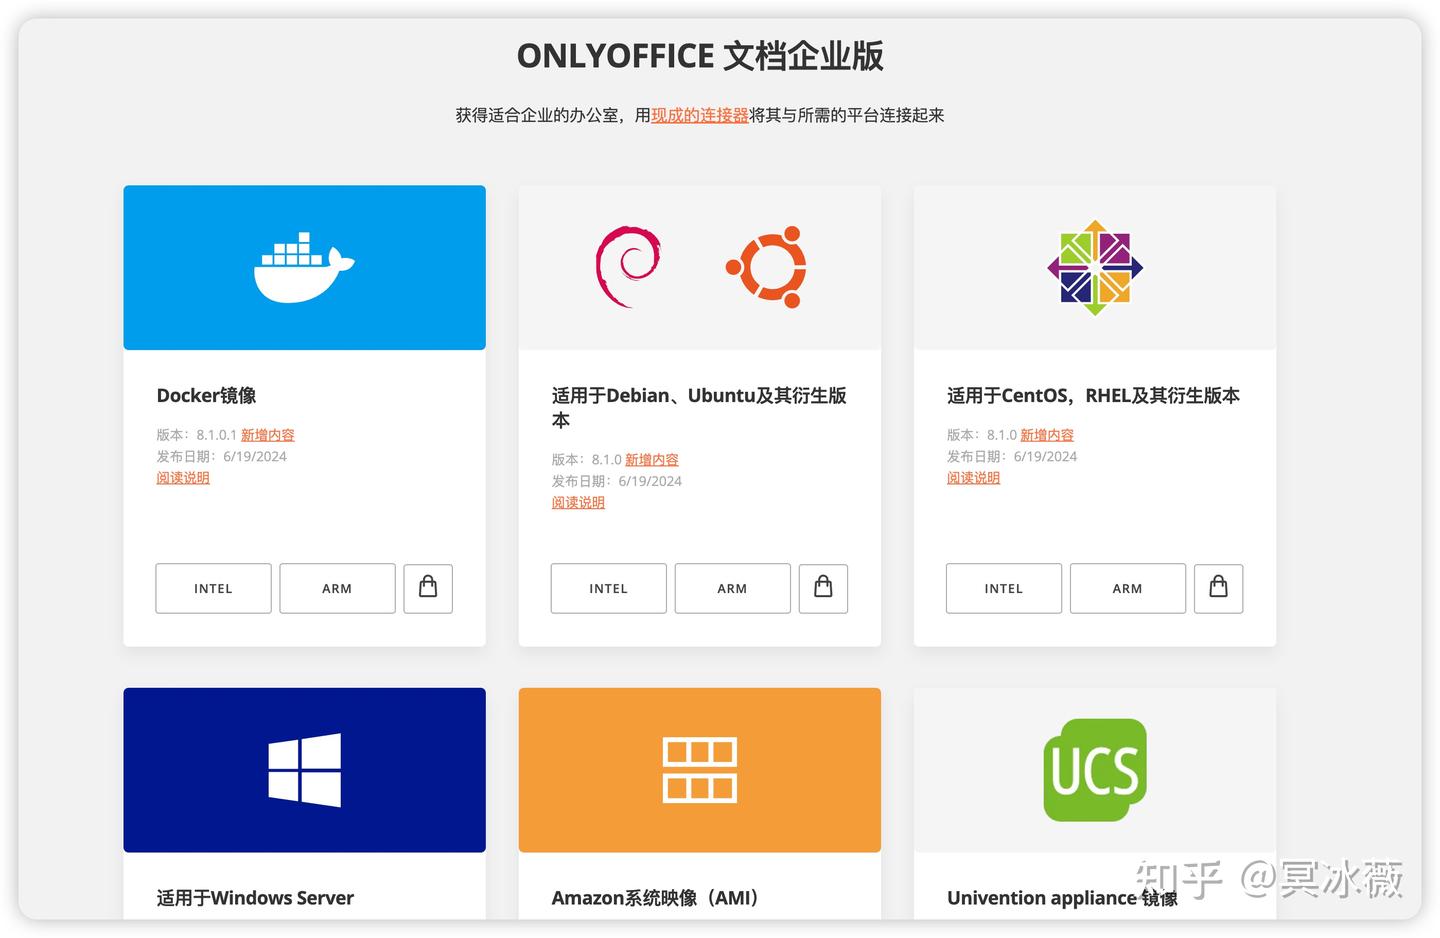
Task: Open 新增内容 link for version 8.1.0.1
Action: [267, 434]
